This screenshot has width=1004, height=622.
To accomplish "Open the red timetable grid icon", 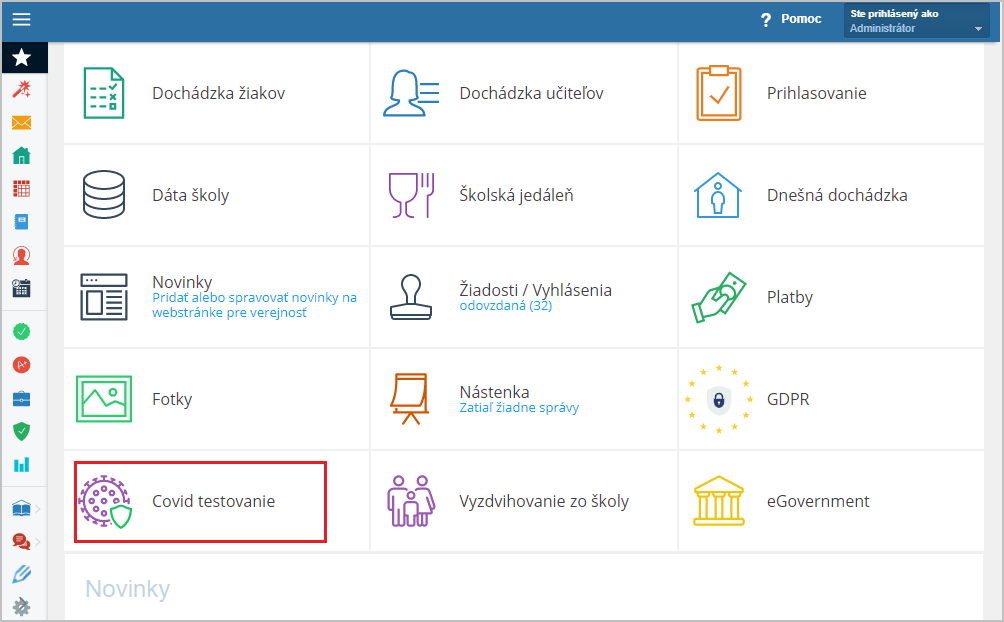I will pyautogui.click(x=21, y=189).
